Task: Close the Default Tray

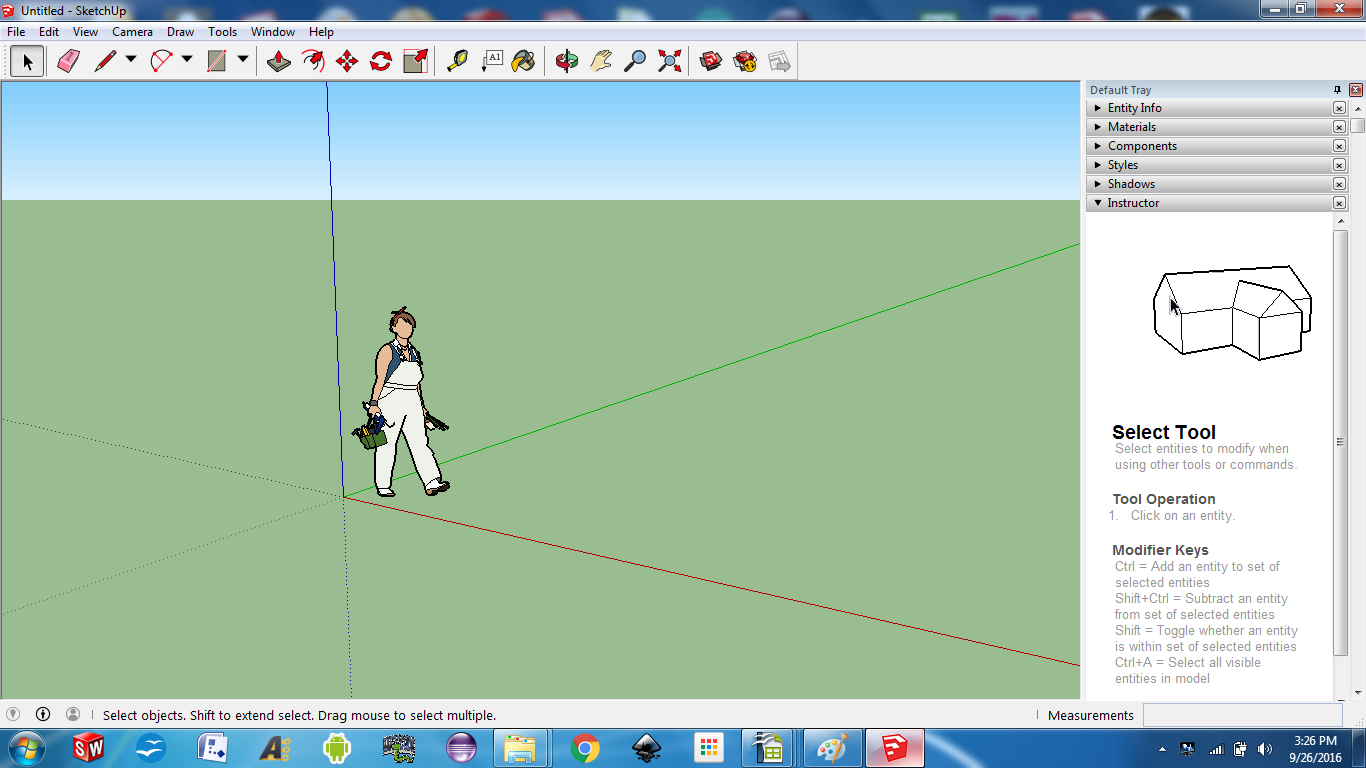Action: [1356, 90]
